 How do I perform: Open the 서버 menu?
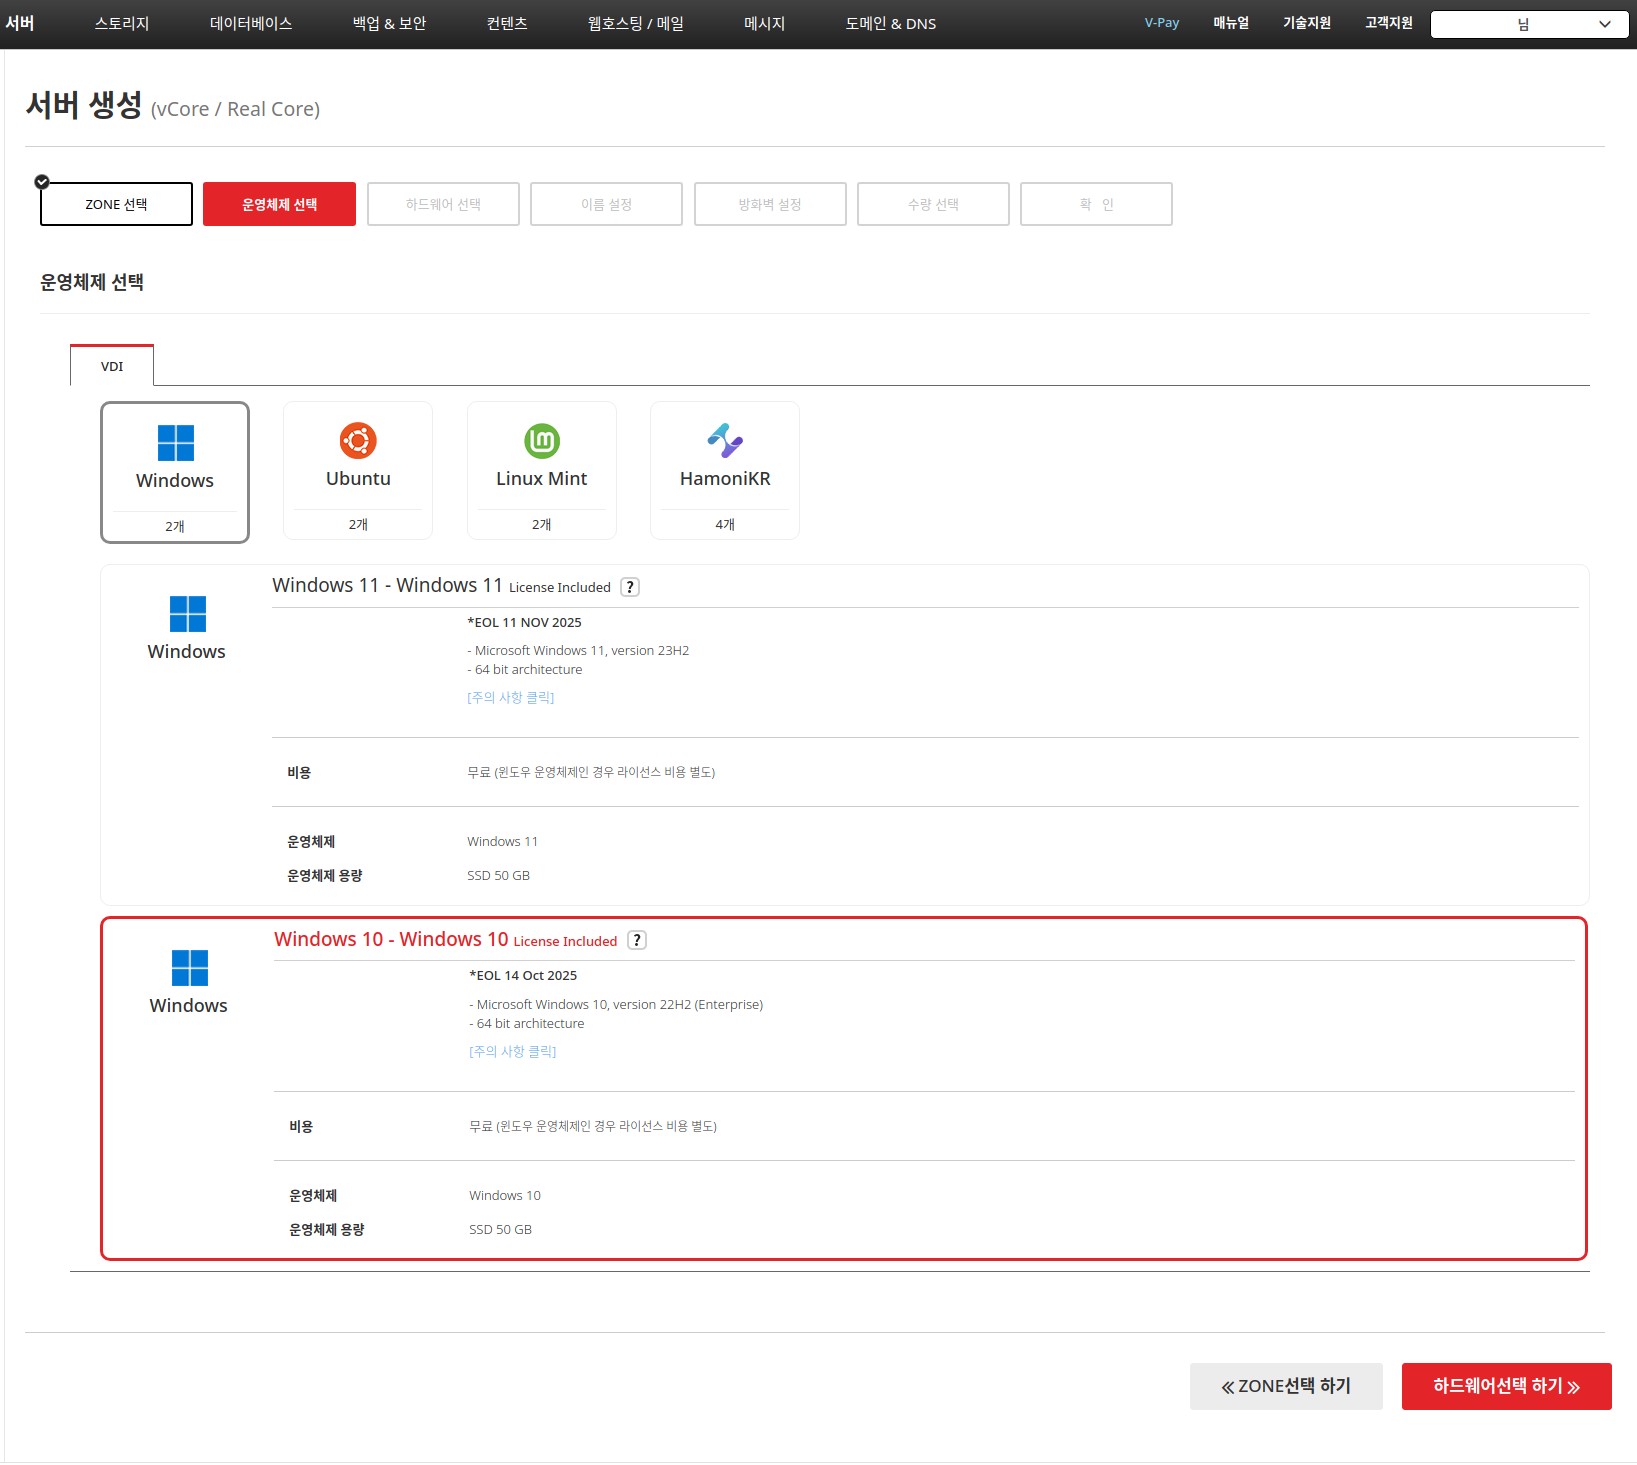tap(19, 23)
